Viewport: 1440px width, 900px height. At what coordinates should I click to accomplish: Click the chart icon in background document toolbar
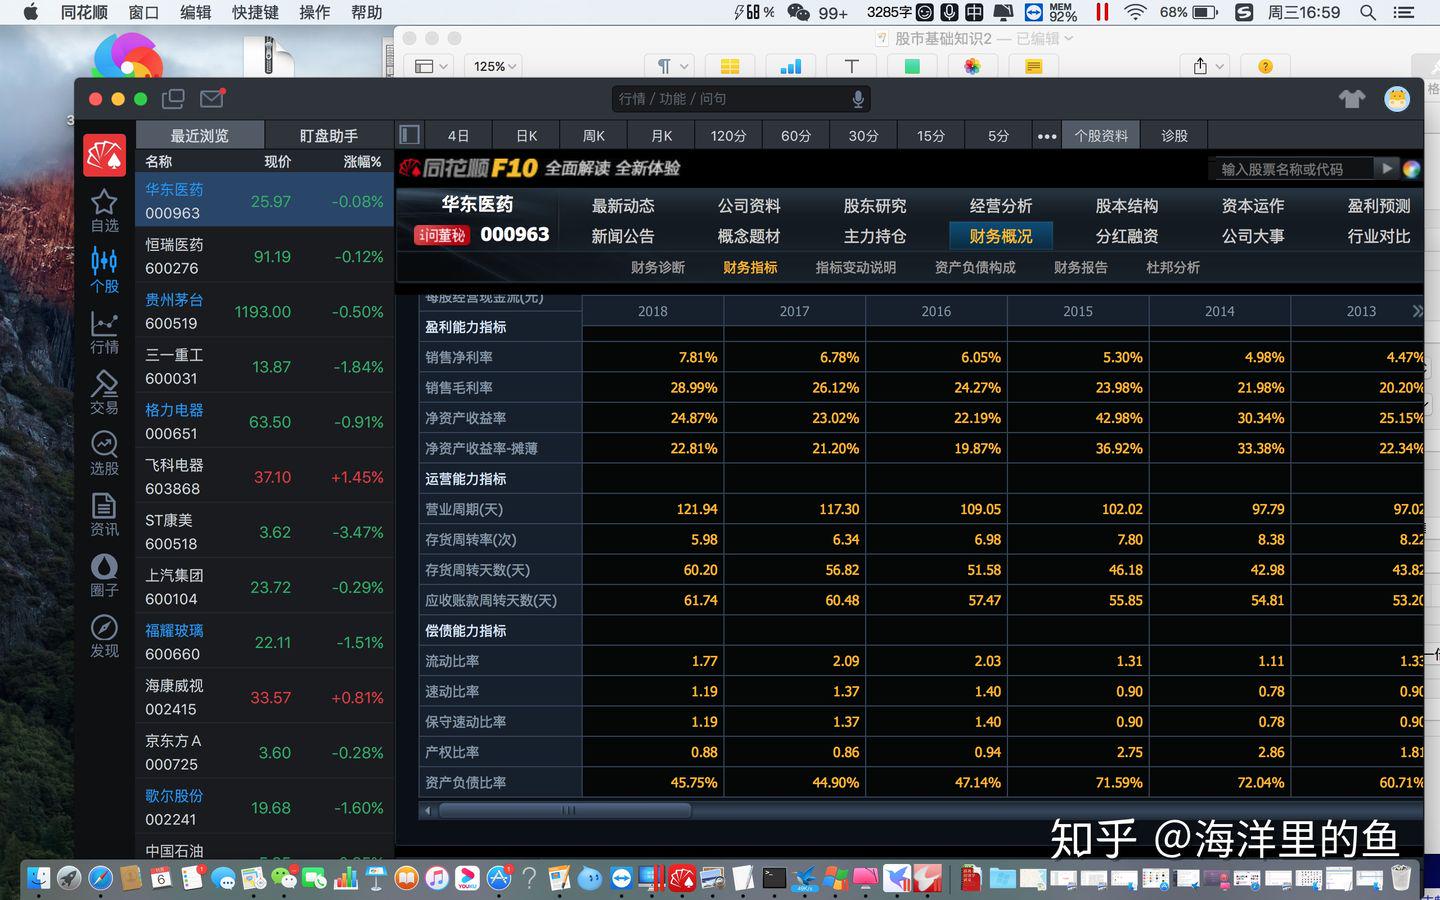click(x=791, y=66)
